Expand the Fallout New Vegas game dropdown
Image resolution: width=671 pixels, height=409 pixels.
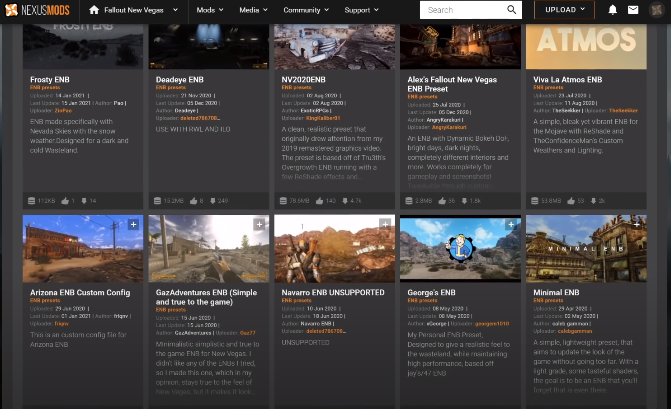click(x=175, y=10)
